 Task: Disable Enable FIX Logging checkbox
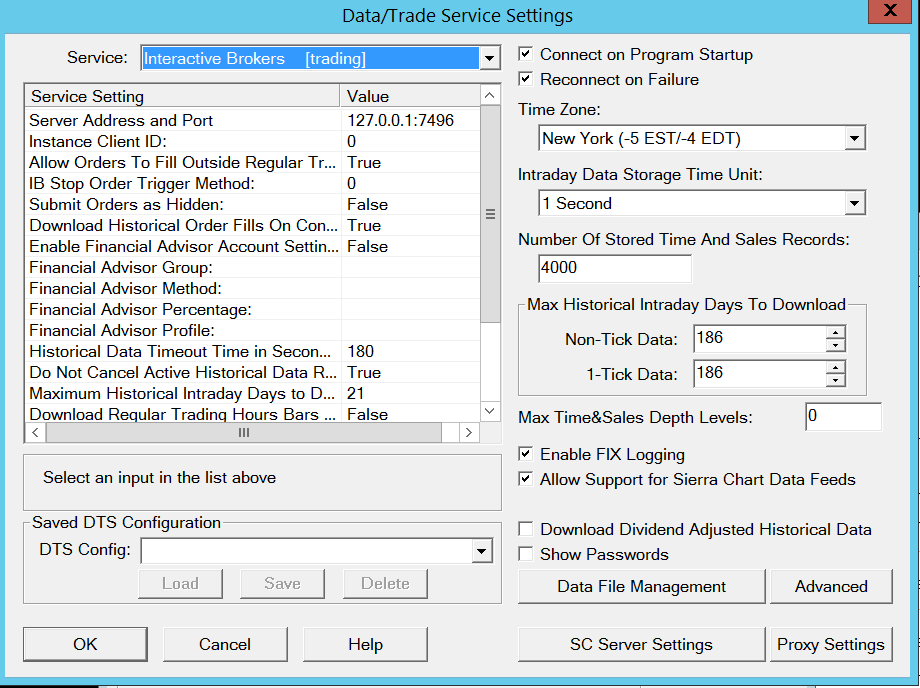(x=526, y=454)
